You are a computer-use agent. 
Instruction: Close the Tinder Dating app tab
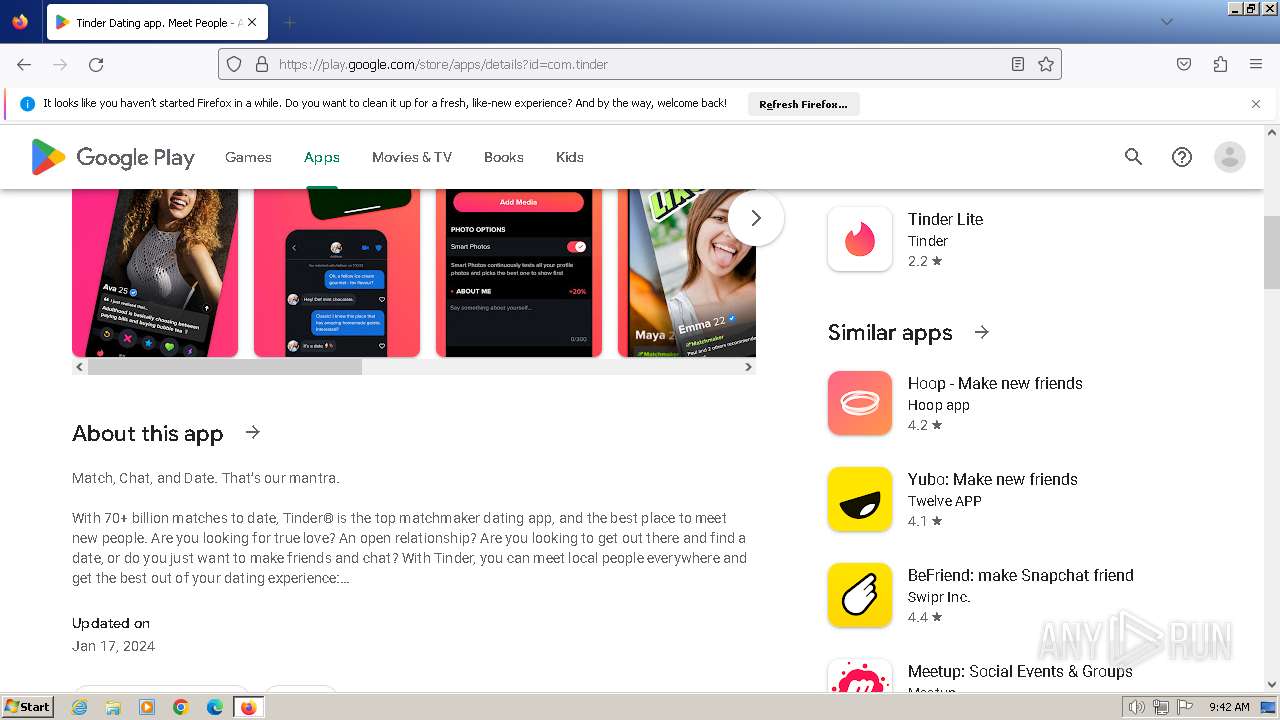point(251,22)
